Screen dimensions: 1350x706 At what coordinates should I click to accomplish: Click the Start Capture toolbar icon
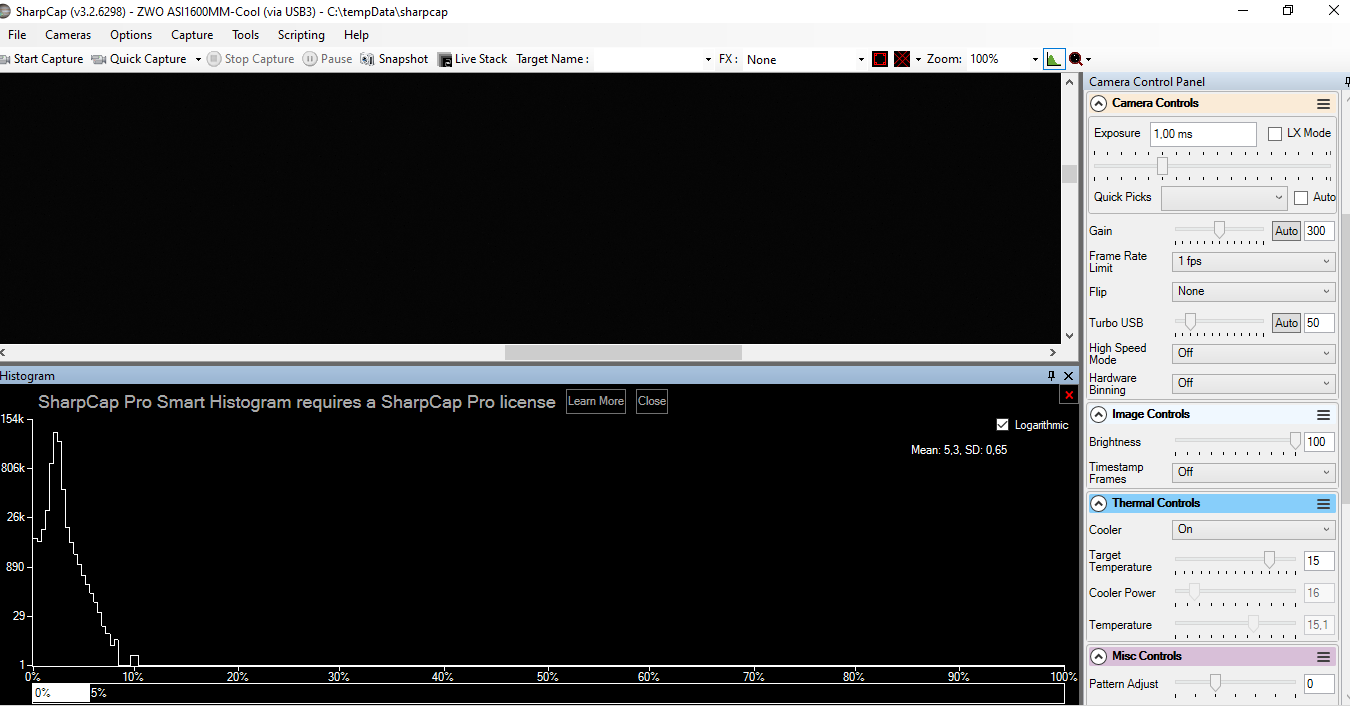coord(6,59)
